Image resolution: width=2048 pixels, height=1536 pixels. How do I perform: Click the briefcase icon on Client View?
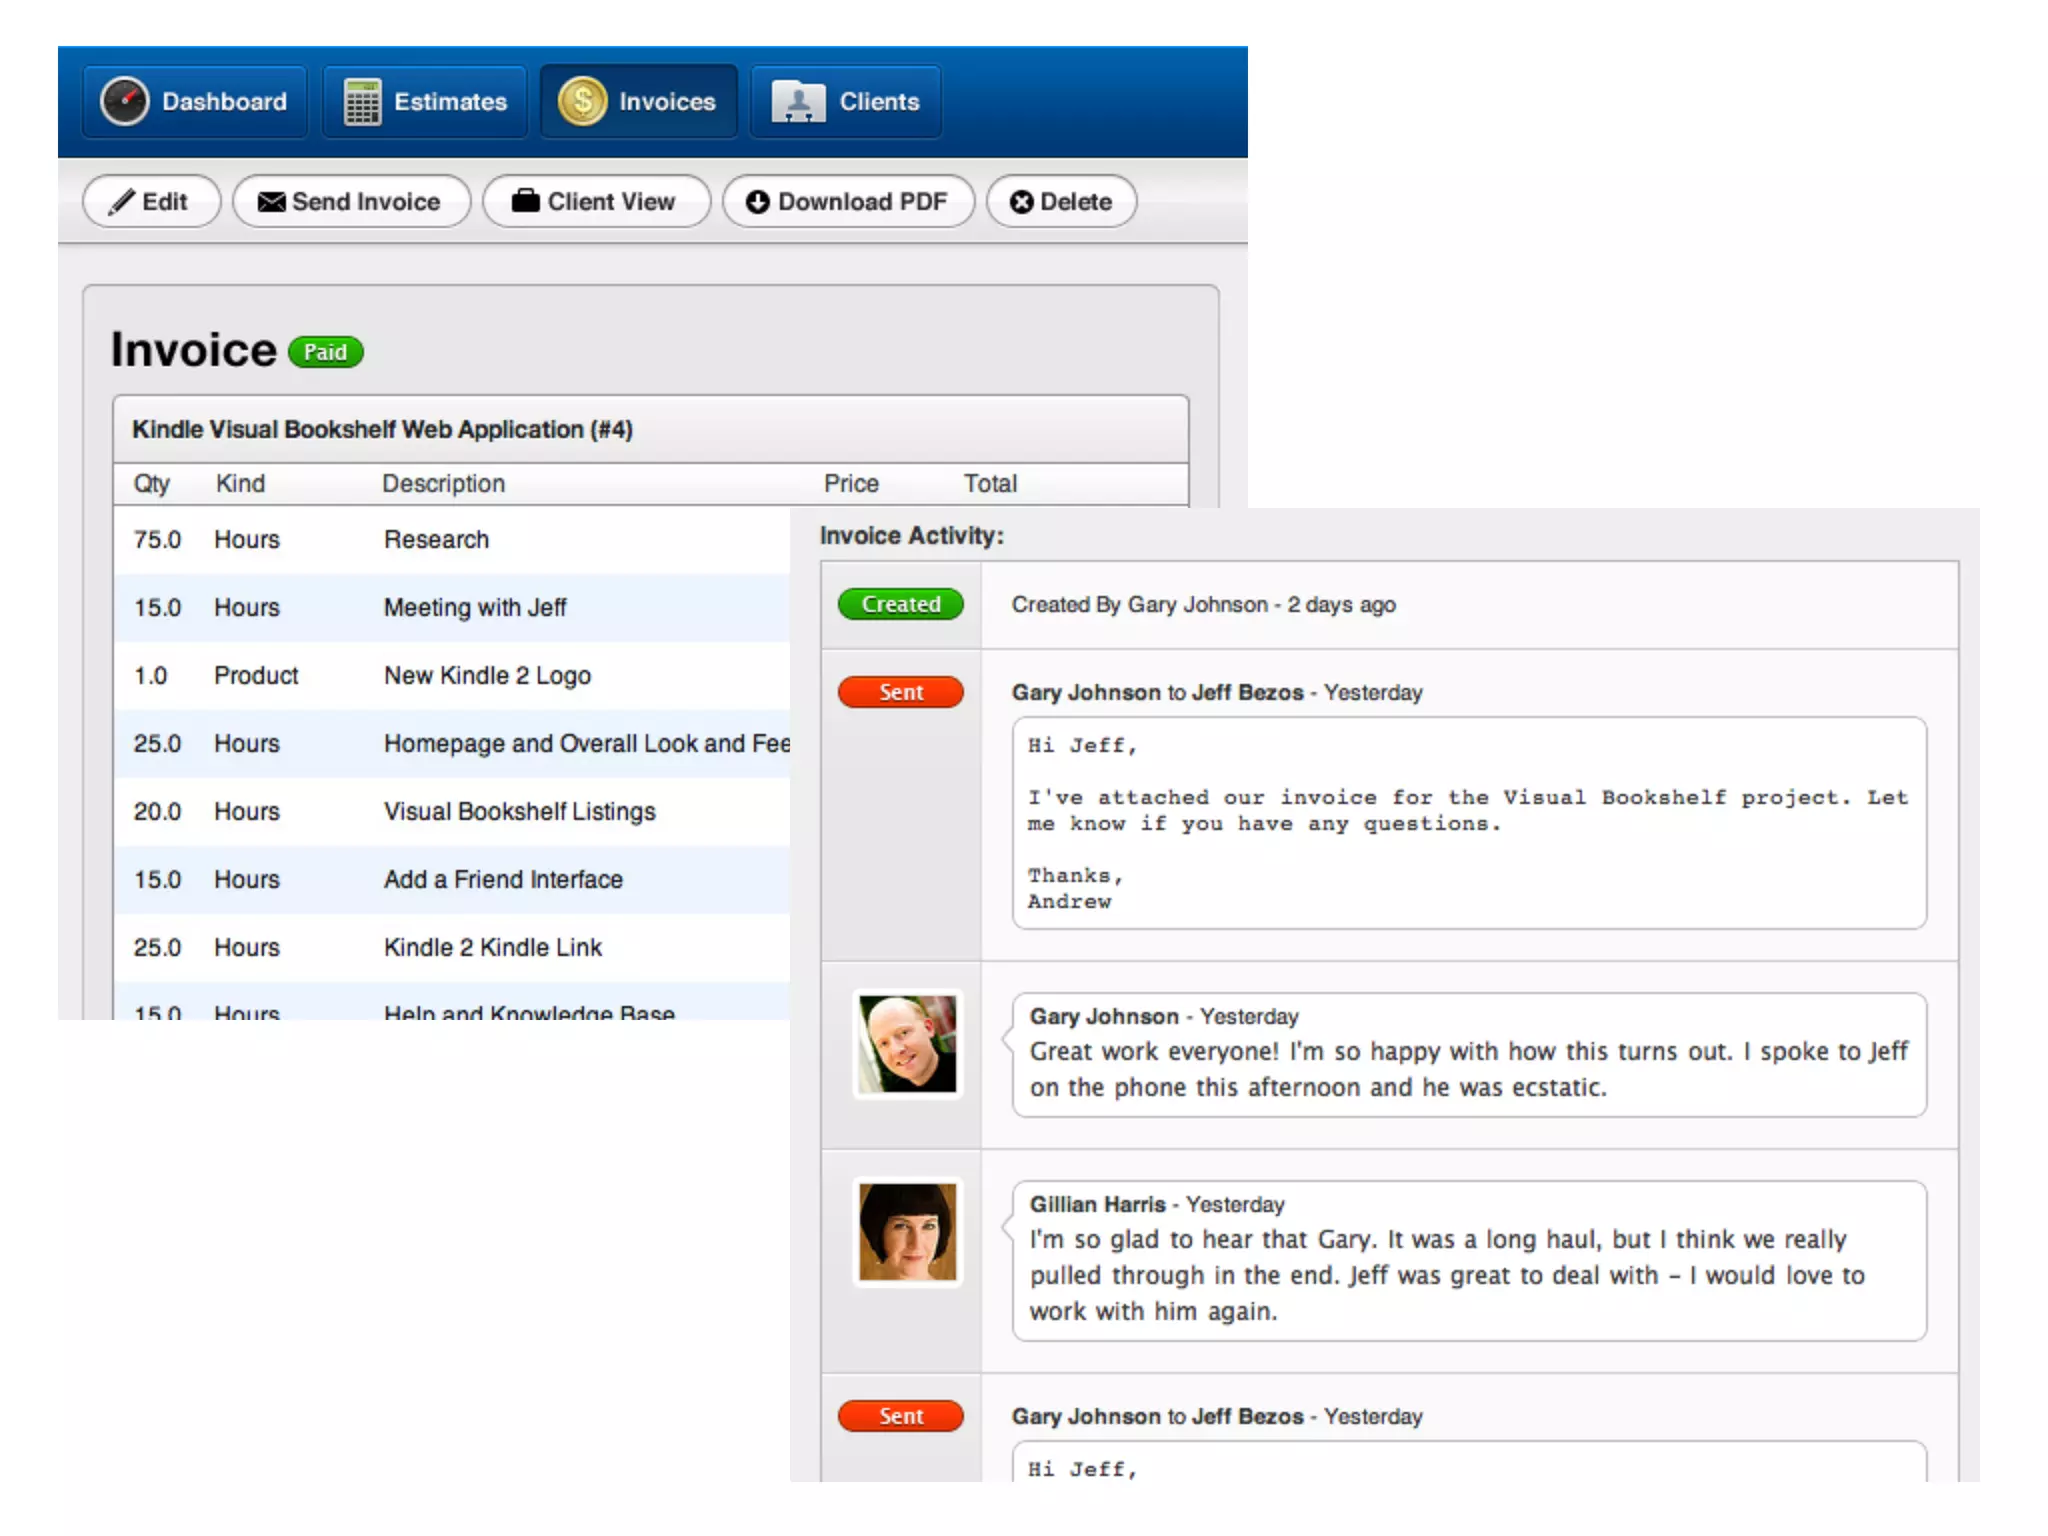coord(525,201)
